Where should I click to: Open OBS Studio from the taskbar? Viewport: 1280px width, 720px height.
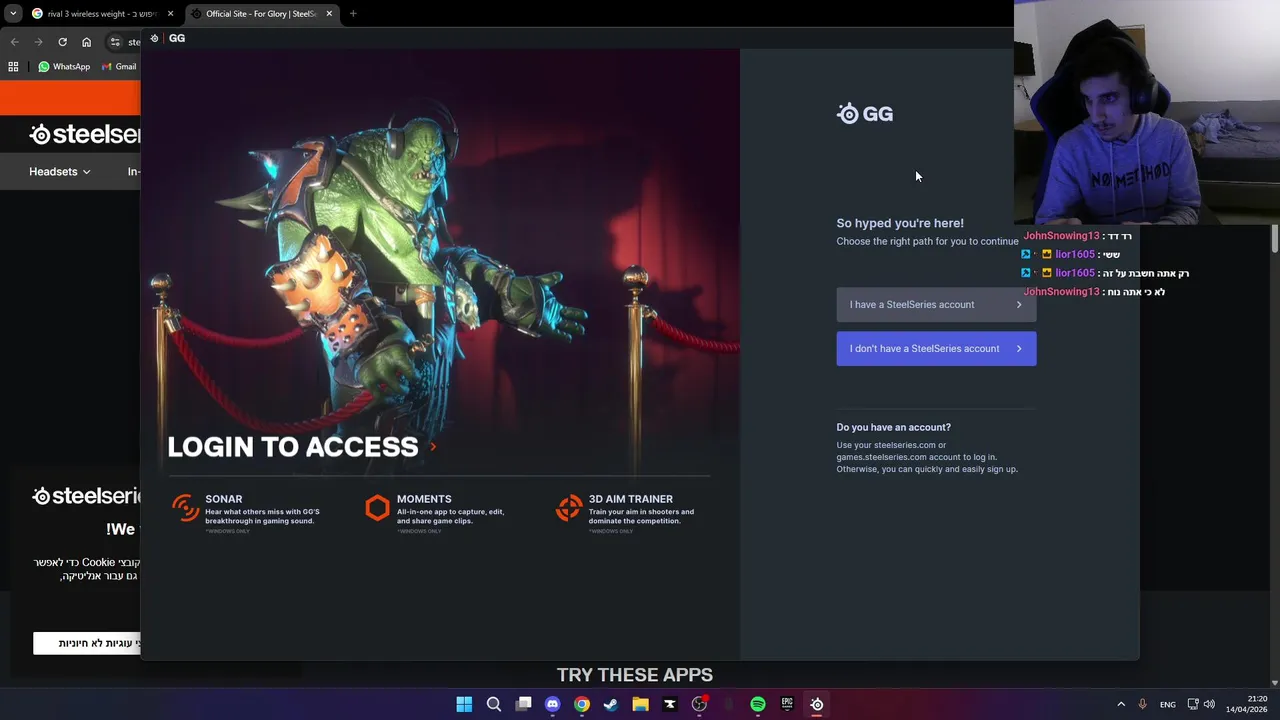pos(699,704)
